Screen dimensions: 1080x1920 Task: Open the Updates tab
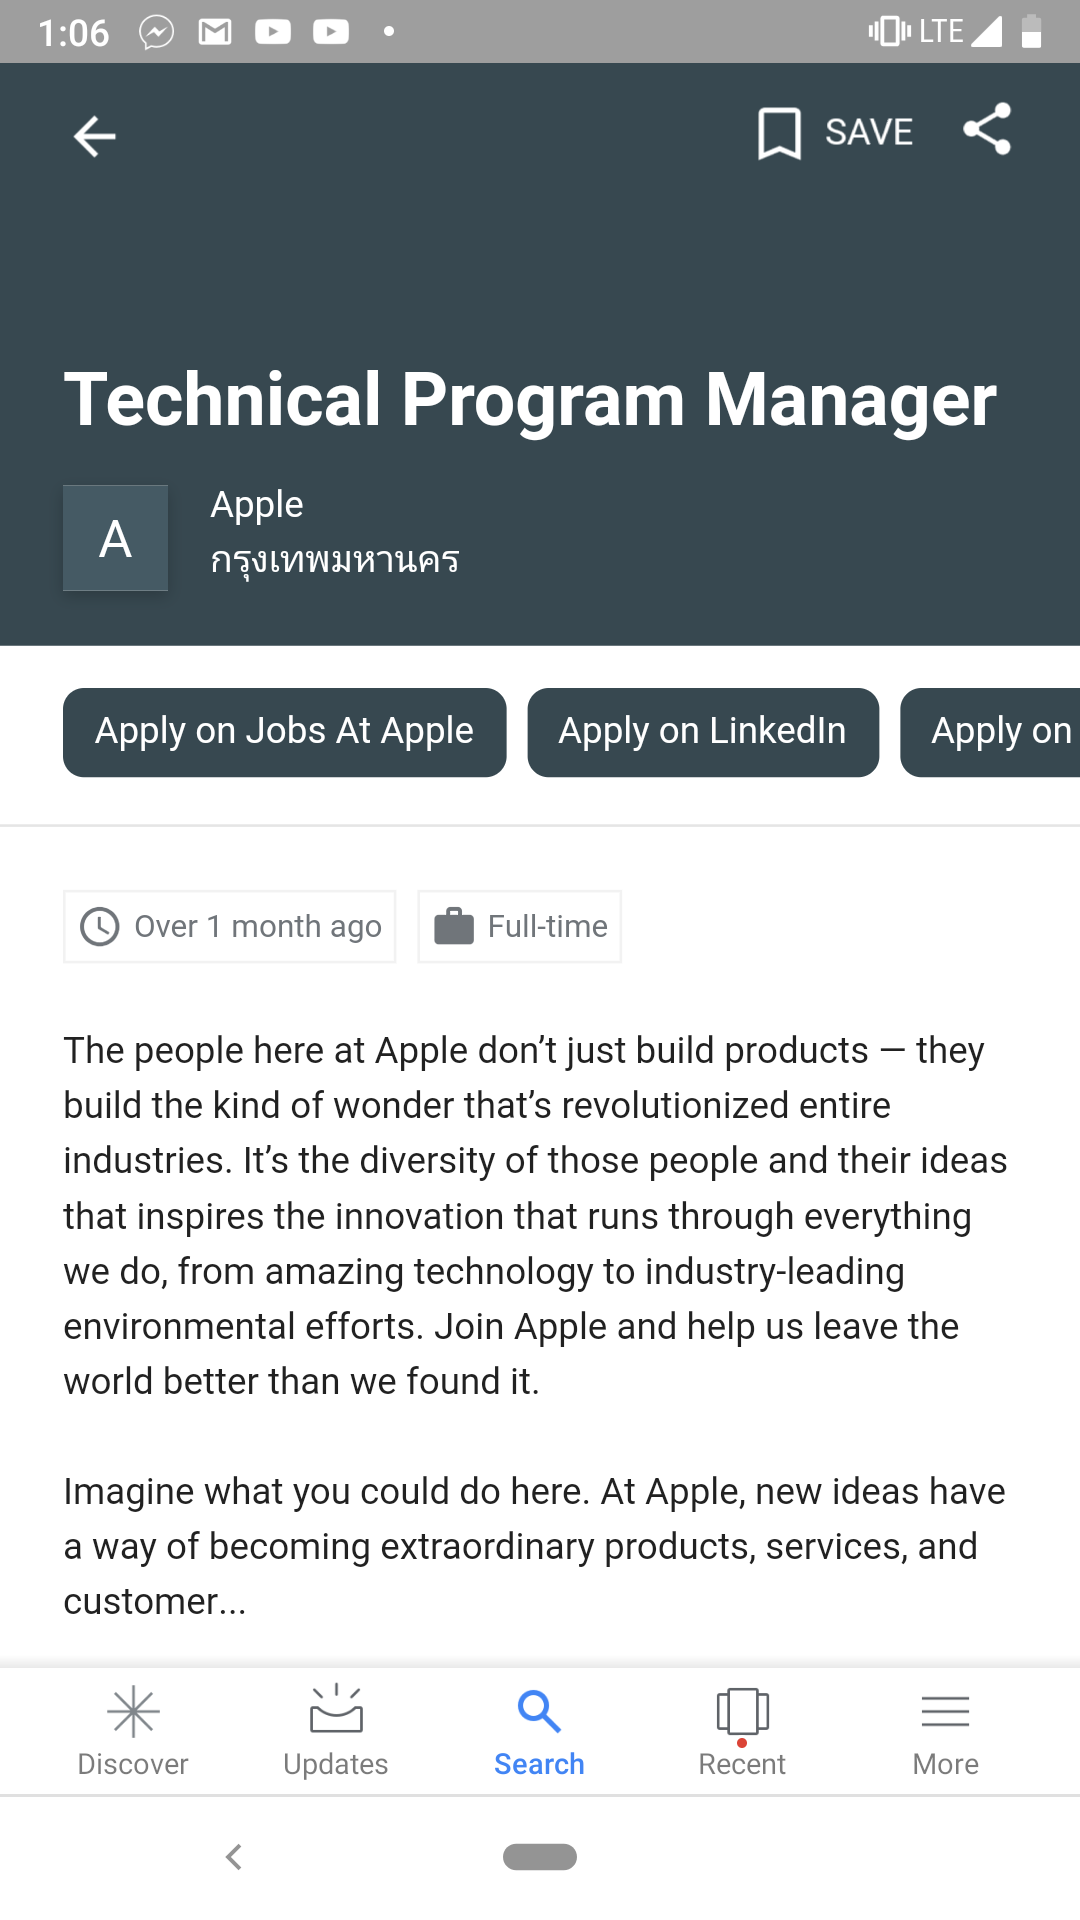tap(336, 1730)
